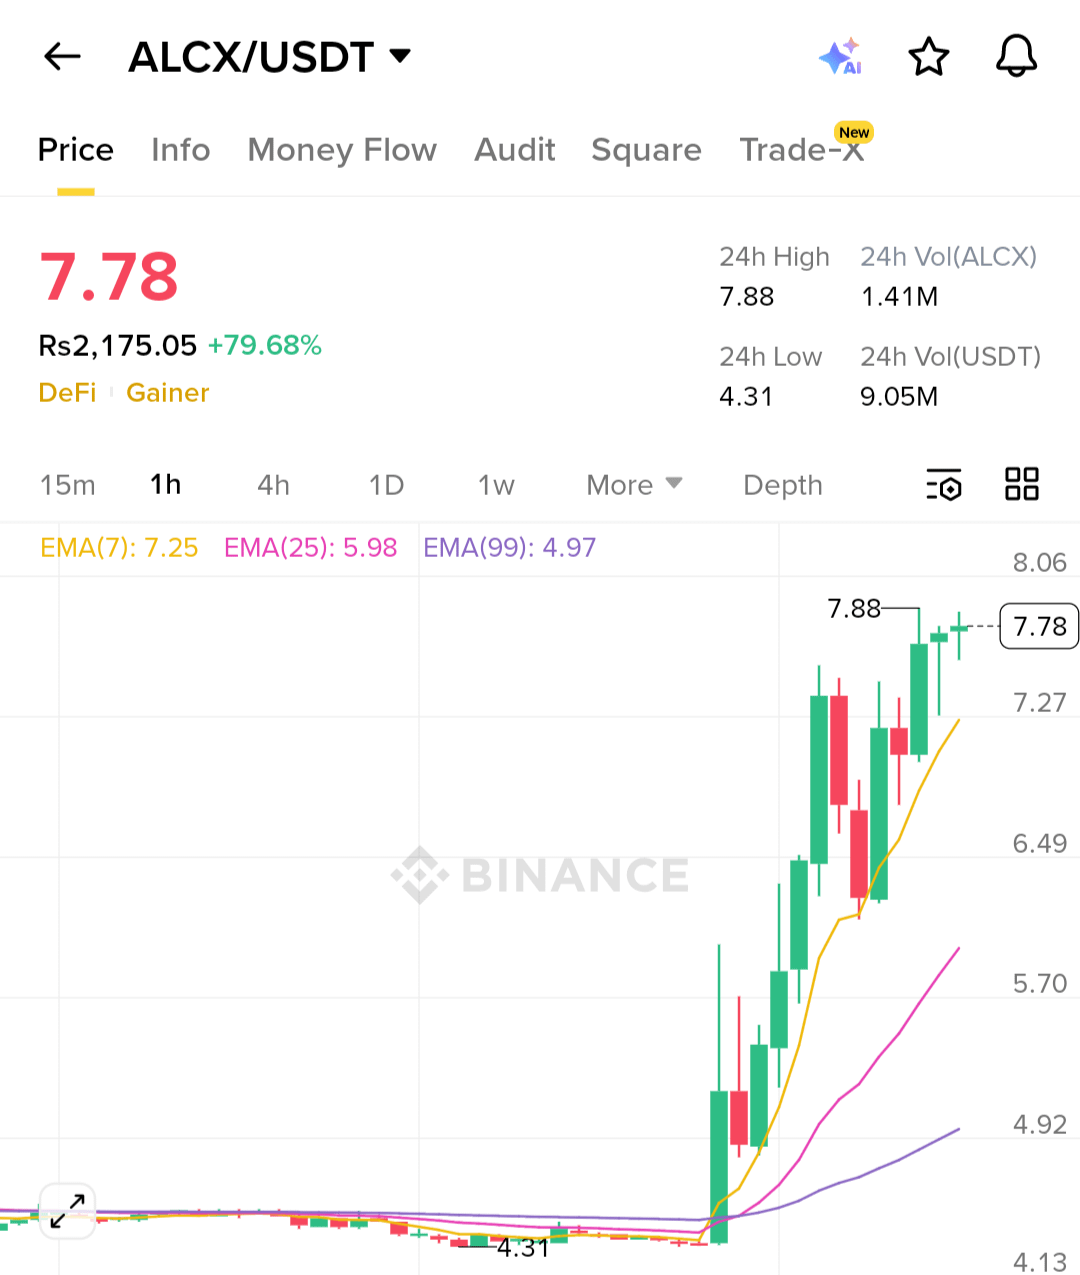Tap the 24h Vol(ALCX) value 1.41M
Image resolution: width=1080 pixels, height=1275 pixels.
[x=900, y=297]
